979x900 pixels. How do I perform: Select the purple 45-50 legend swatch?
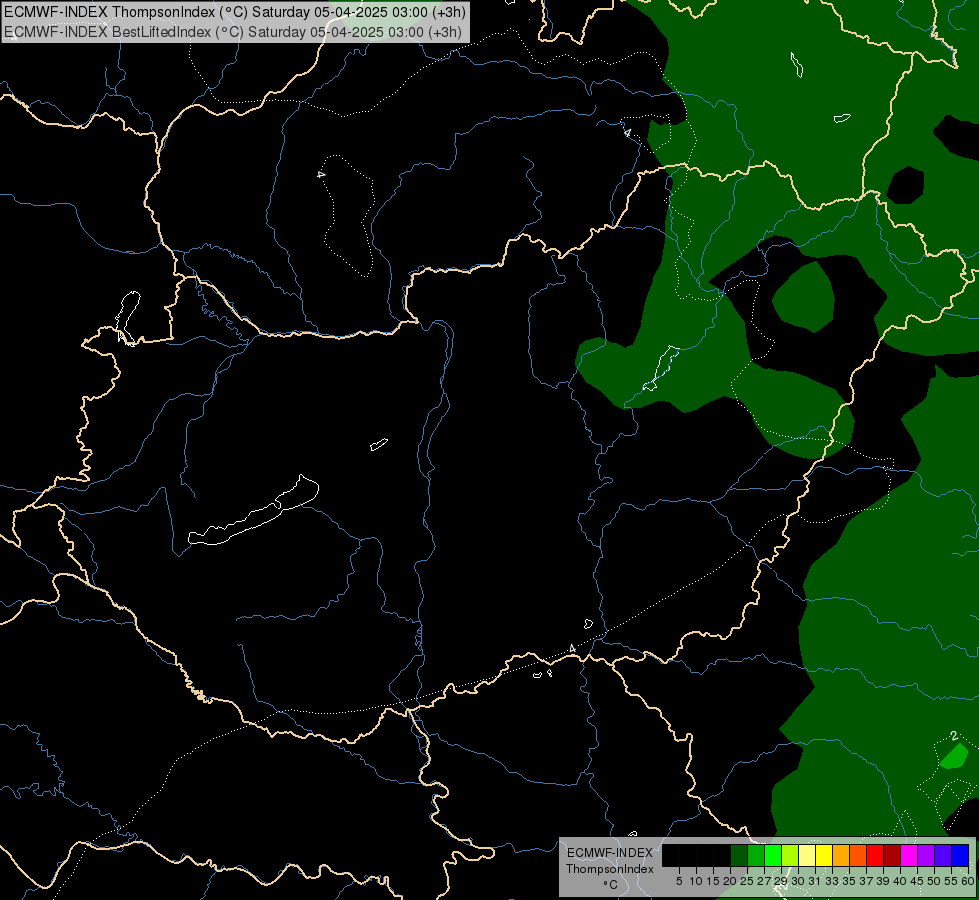tap(926, 855)
